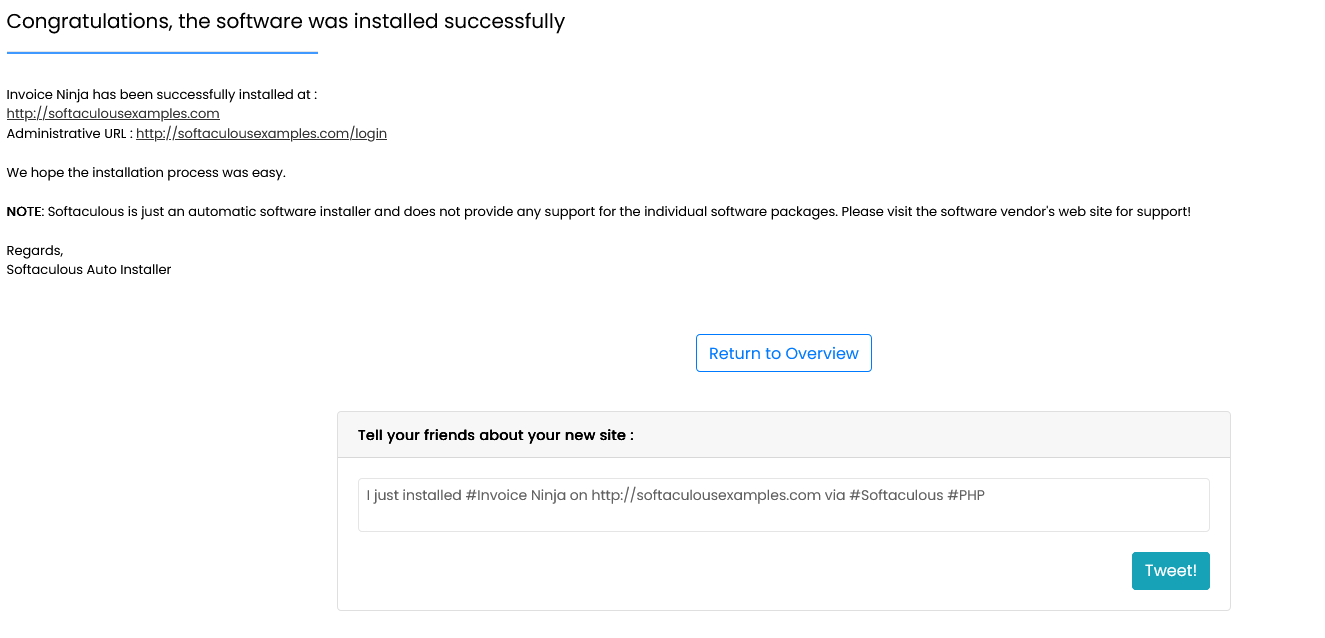Click the Invoice Ninja success message text
The width and height of the screenshot is (1325, 638).
pos(160,94)
